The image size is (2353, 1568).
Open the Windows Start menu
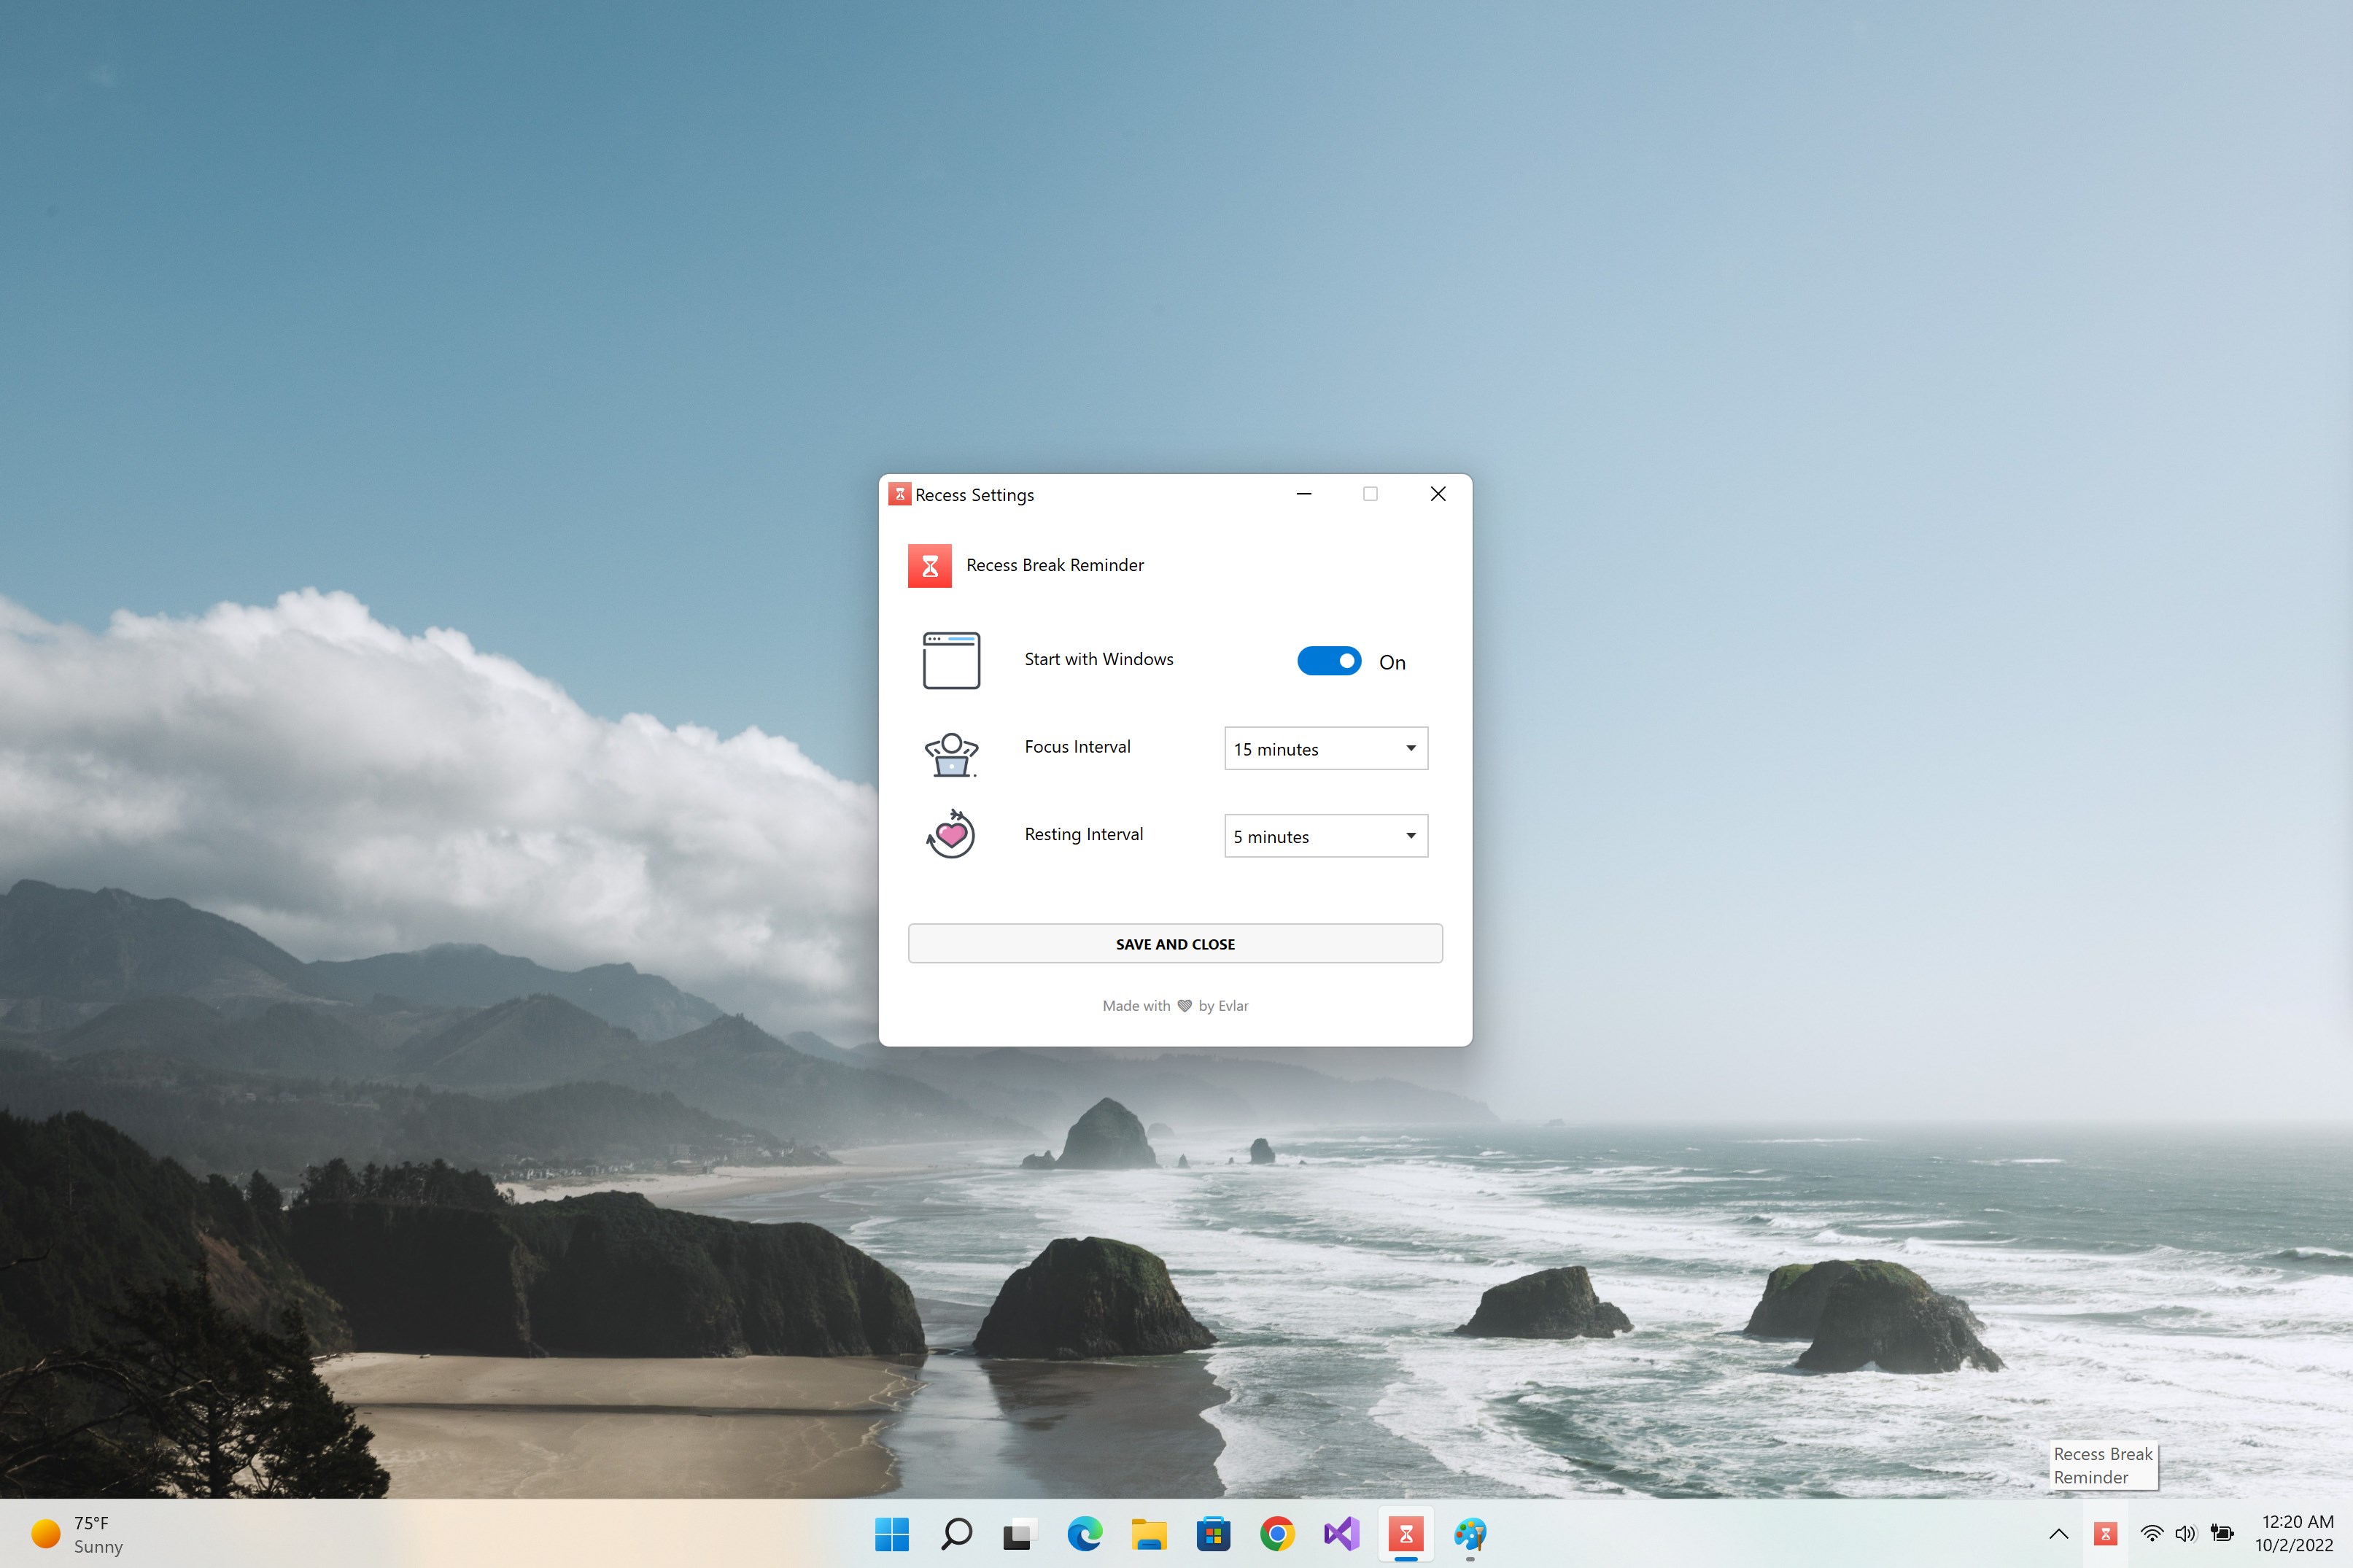[891, 1533]
